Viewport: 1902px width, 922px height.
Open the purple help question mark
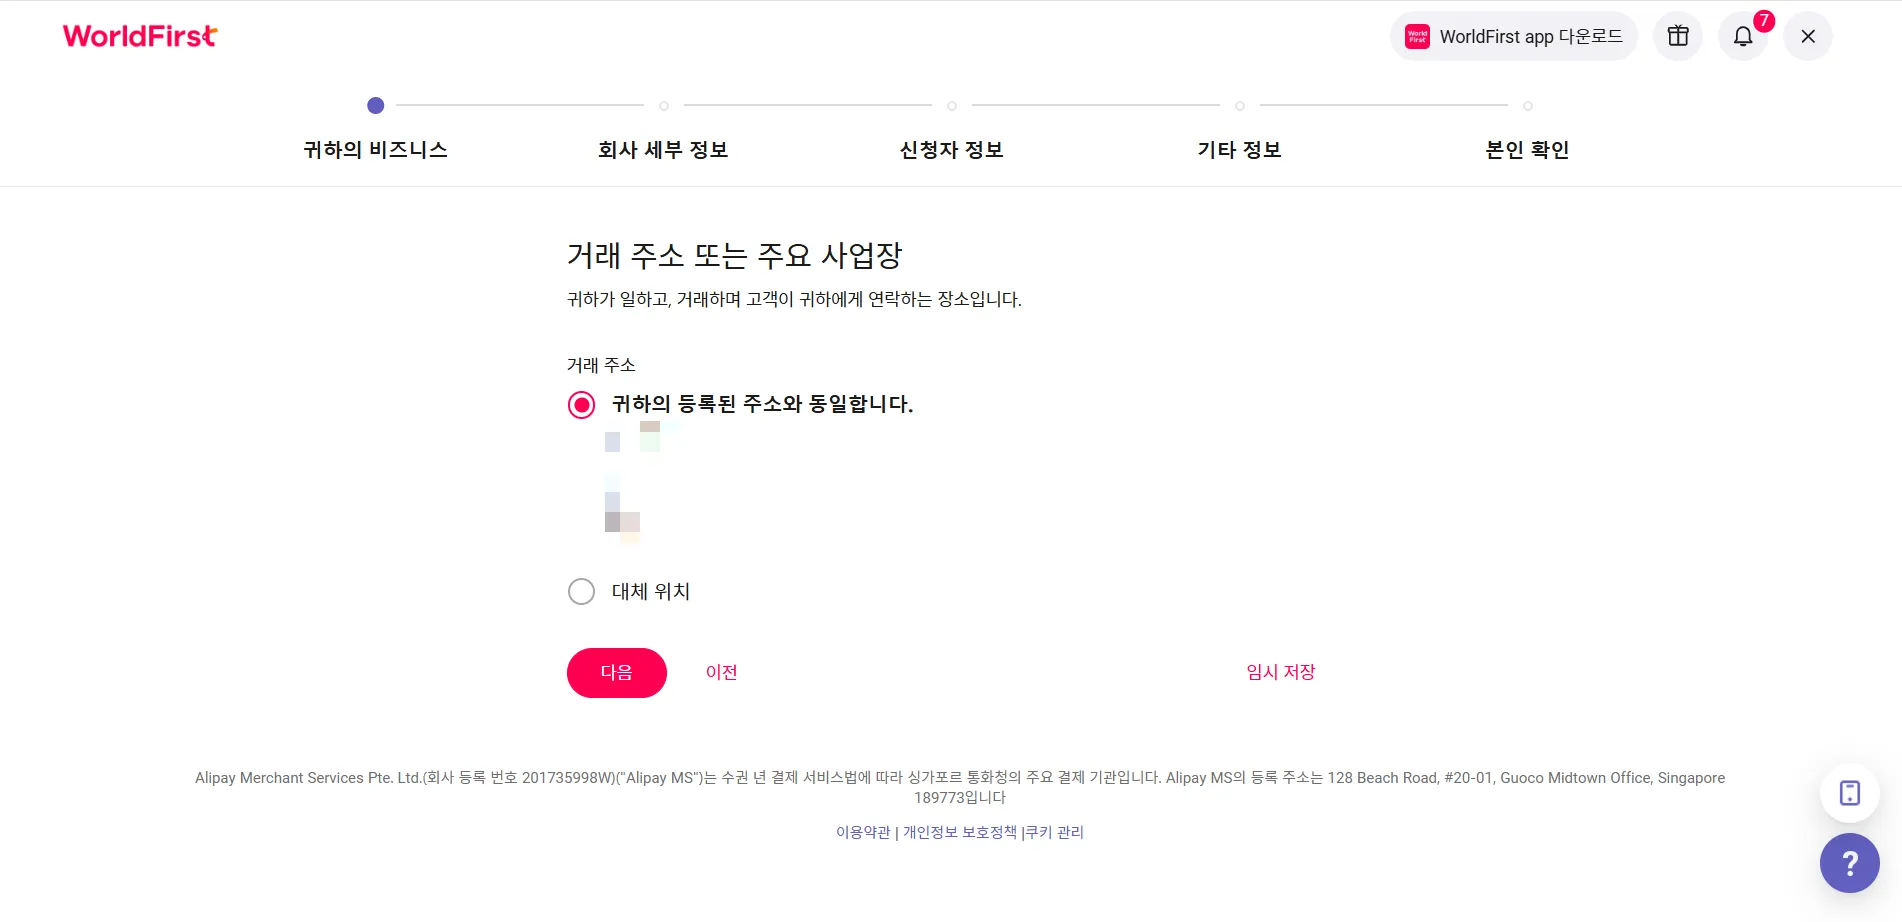click(1850, 863)
